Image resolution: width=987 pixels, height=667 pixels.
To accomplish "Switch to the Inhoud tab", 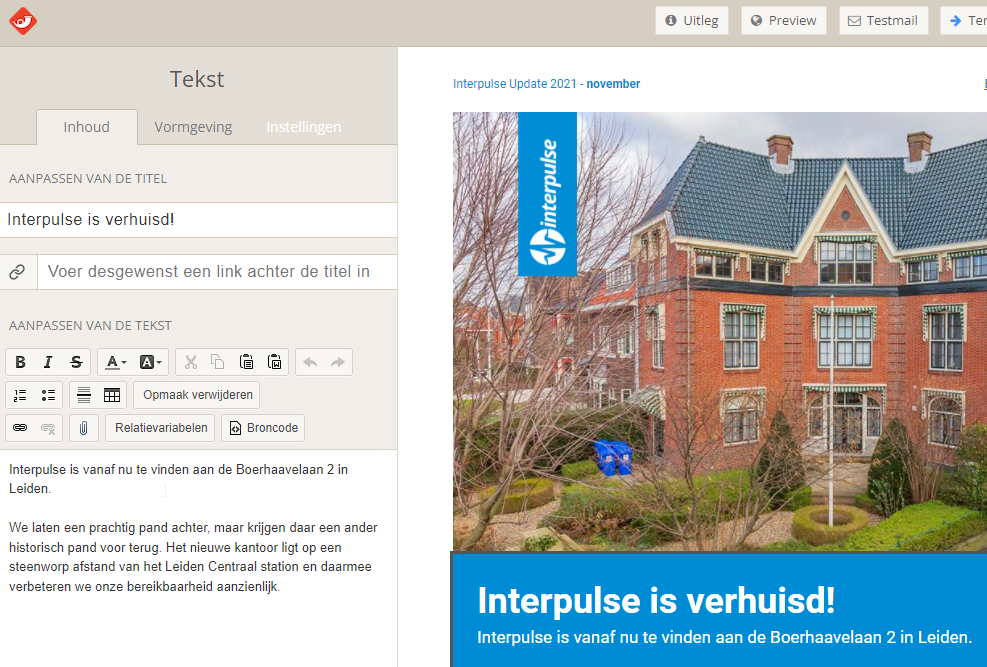I will coord(87,127).
